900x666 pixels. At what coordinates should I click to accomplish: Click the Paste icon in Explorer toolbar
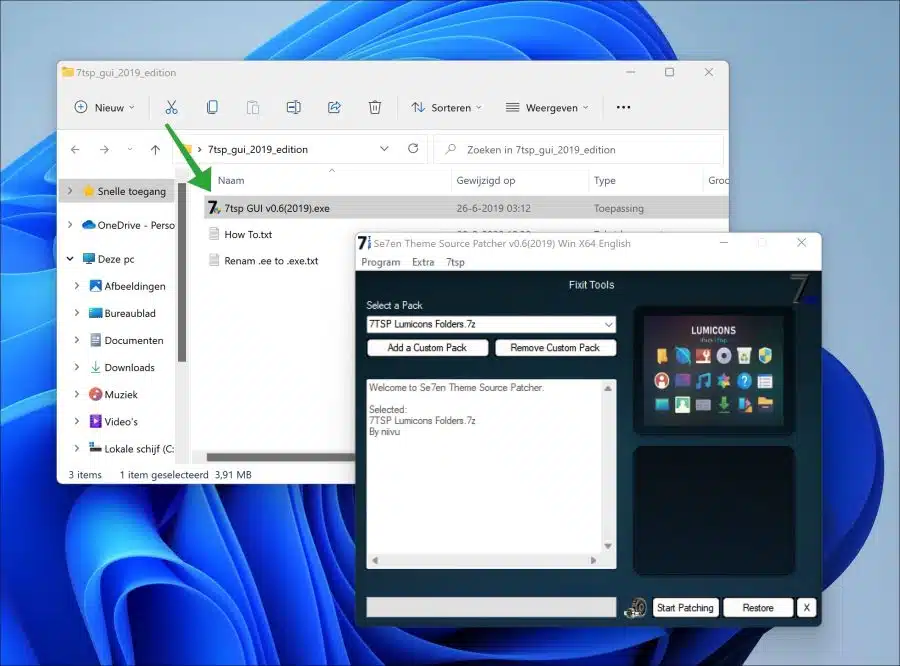coord(253,107)
